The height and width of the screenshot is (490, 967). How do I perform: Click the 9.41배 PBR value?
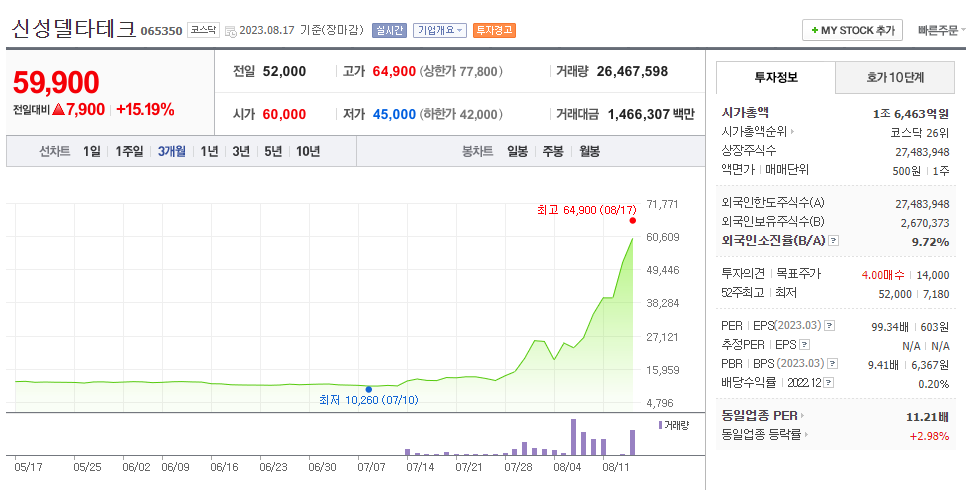coord(883,365)
